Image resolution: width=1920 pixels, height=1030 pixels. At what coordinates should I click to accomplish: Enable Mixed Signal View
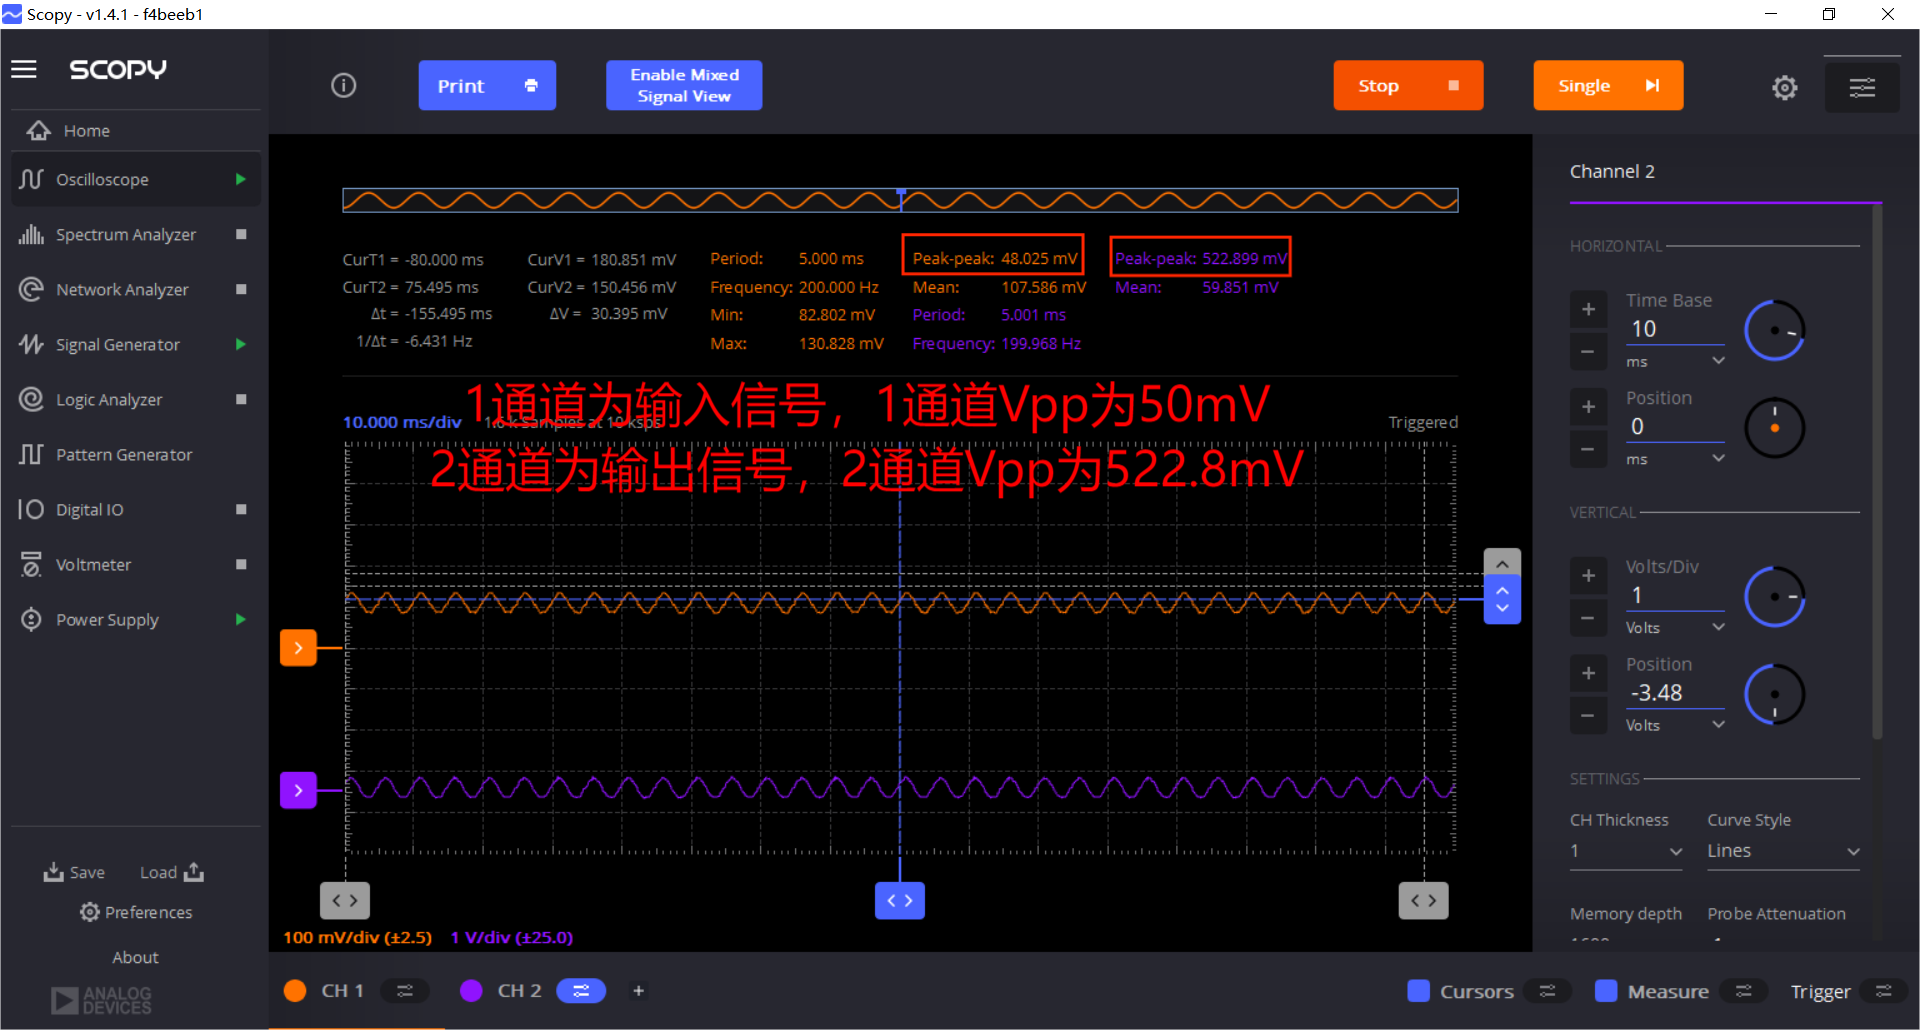tap(684, 86)
